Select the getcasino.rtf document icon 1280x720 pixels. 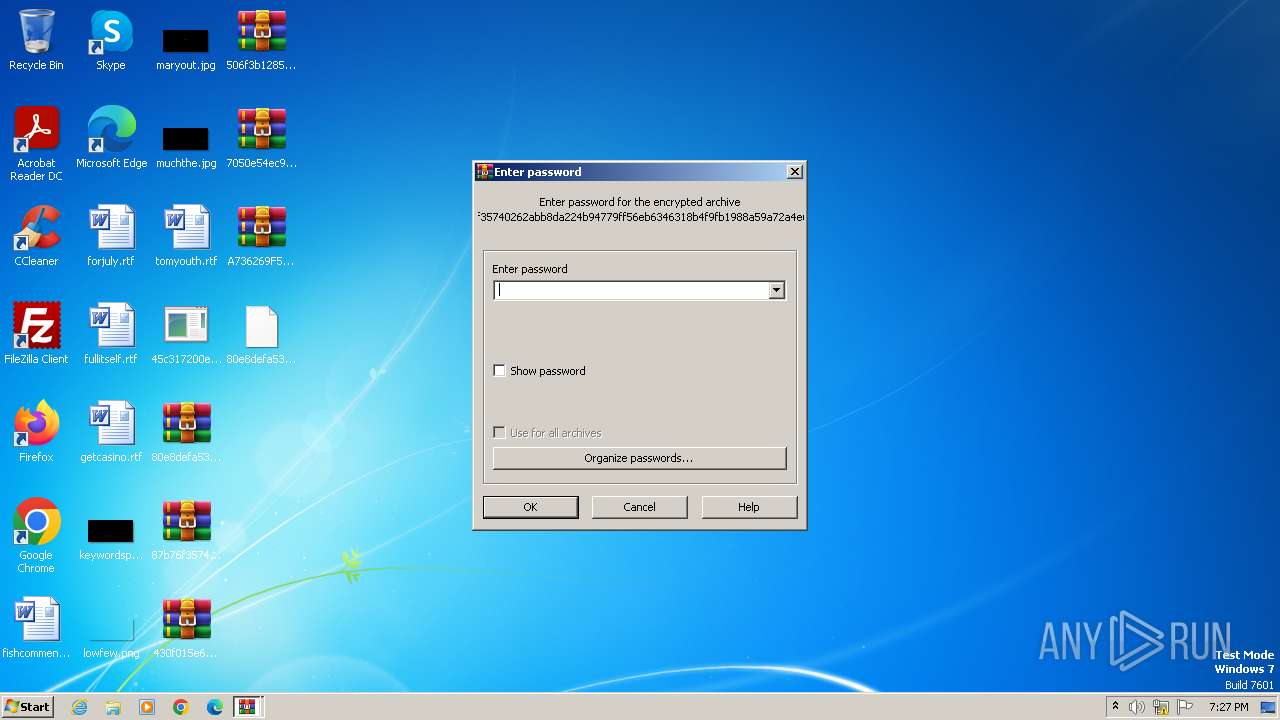[111, 432]
